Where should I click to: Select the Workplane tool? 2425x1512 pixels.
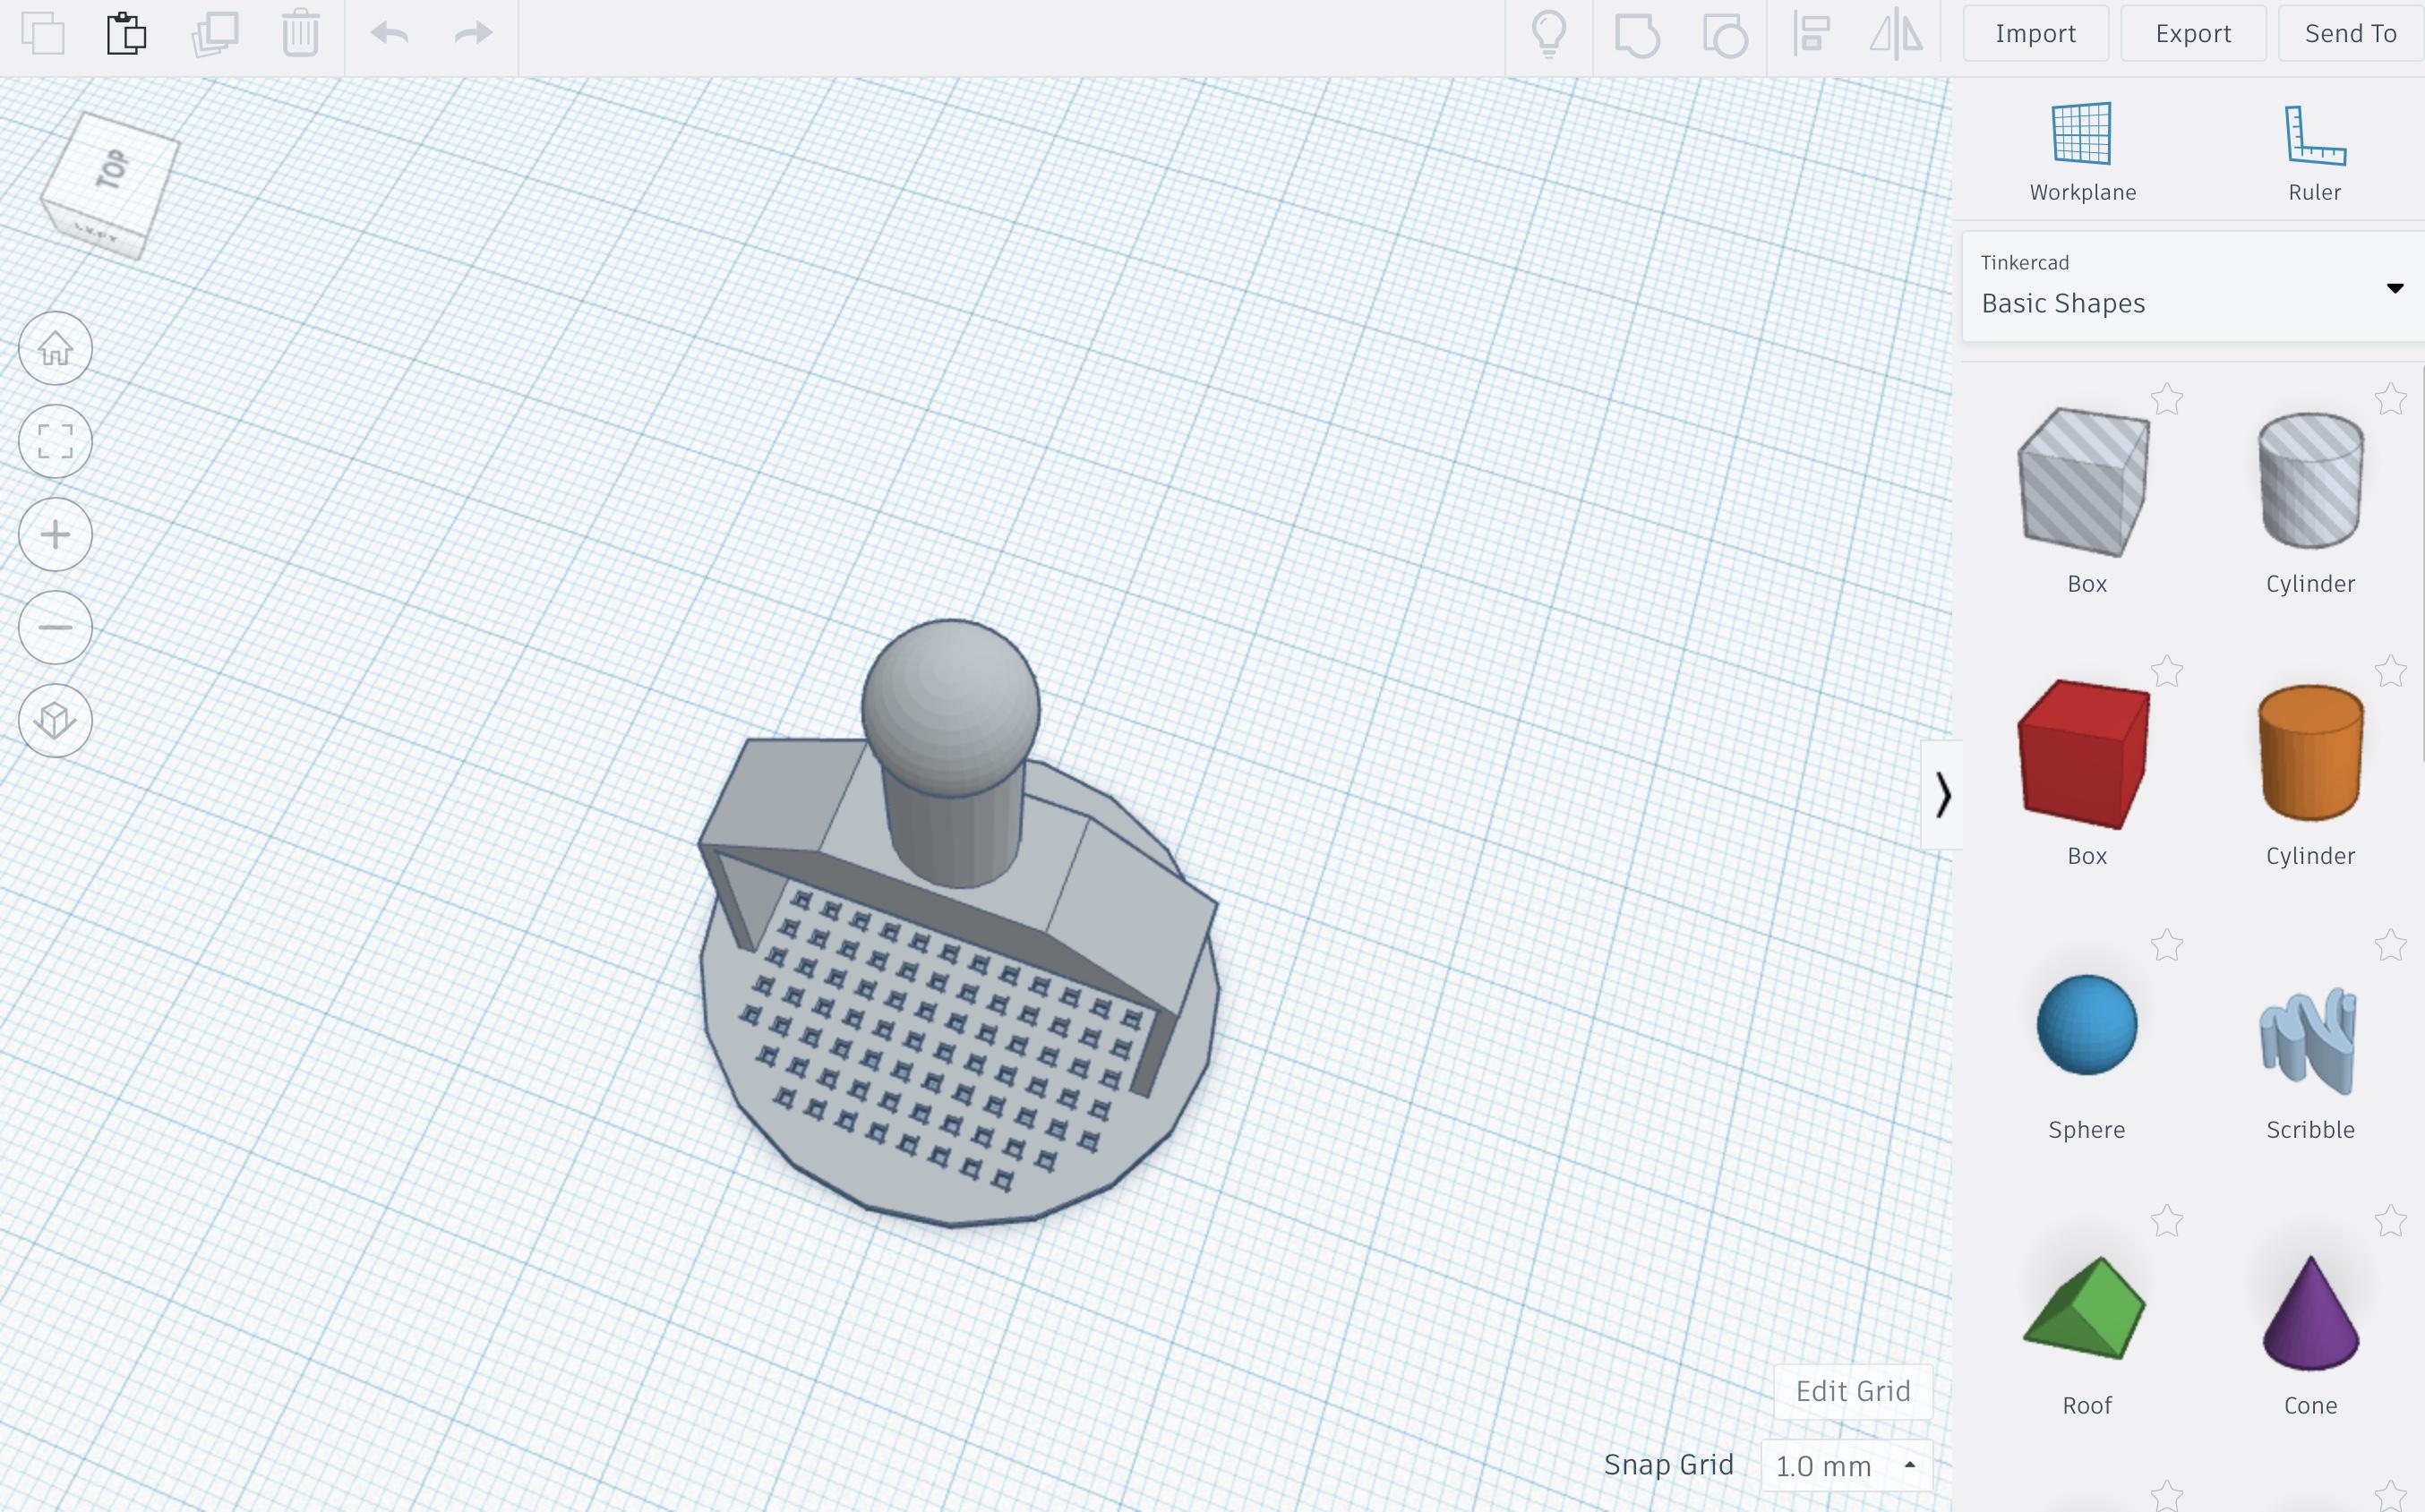(2082, 153)
